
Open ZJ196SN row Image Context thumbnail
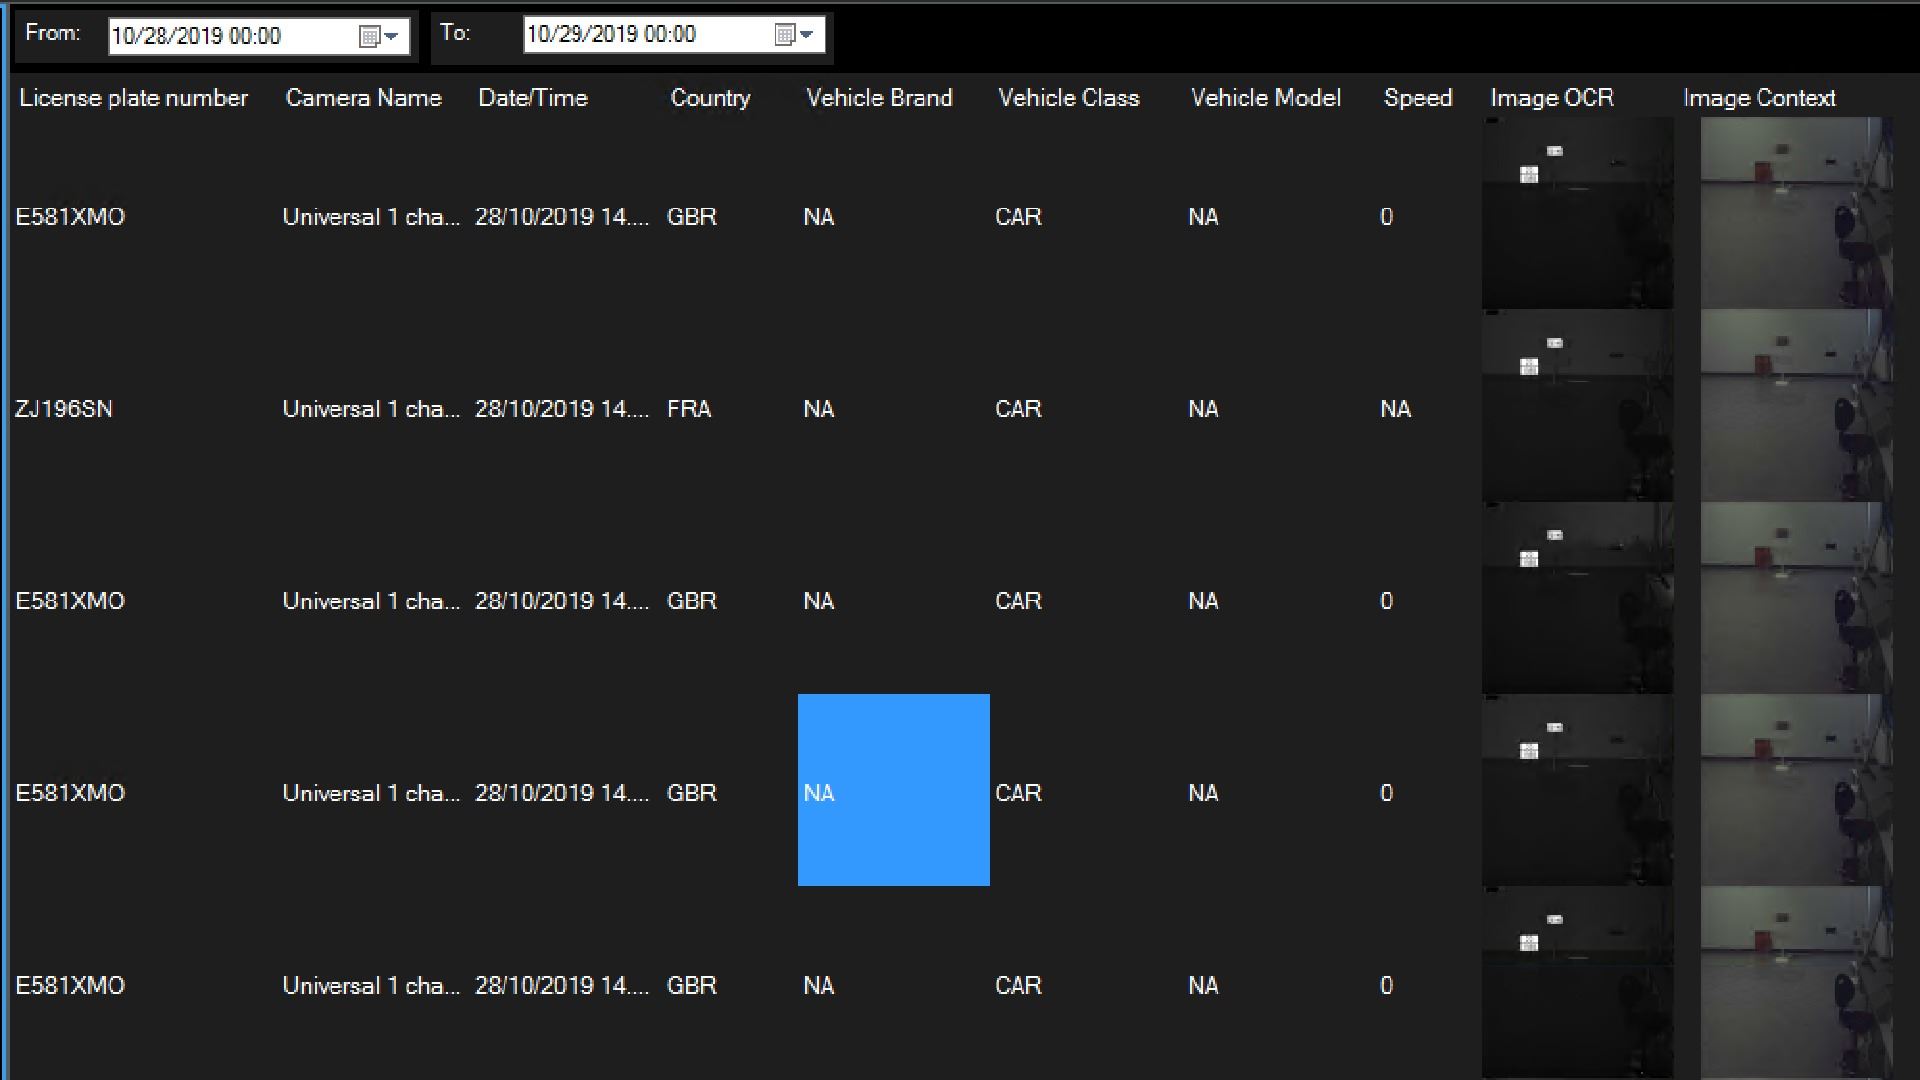coord(1795,407)
